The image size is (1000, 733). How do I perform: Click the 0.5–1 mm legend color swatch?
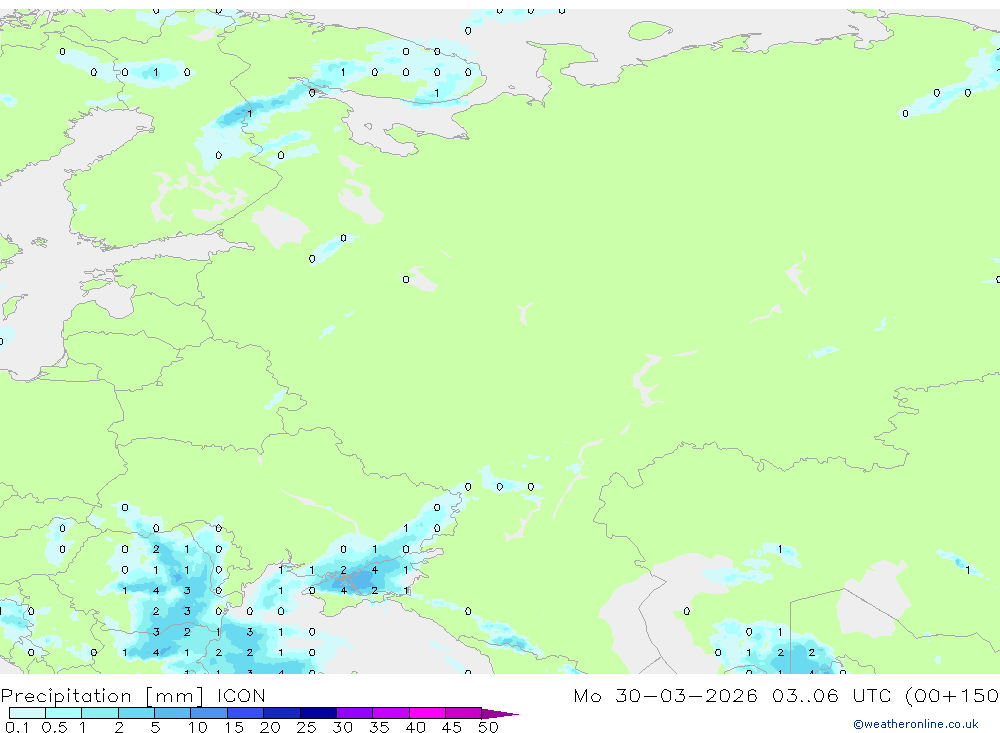64,713
